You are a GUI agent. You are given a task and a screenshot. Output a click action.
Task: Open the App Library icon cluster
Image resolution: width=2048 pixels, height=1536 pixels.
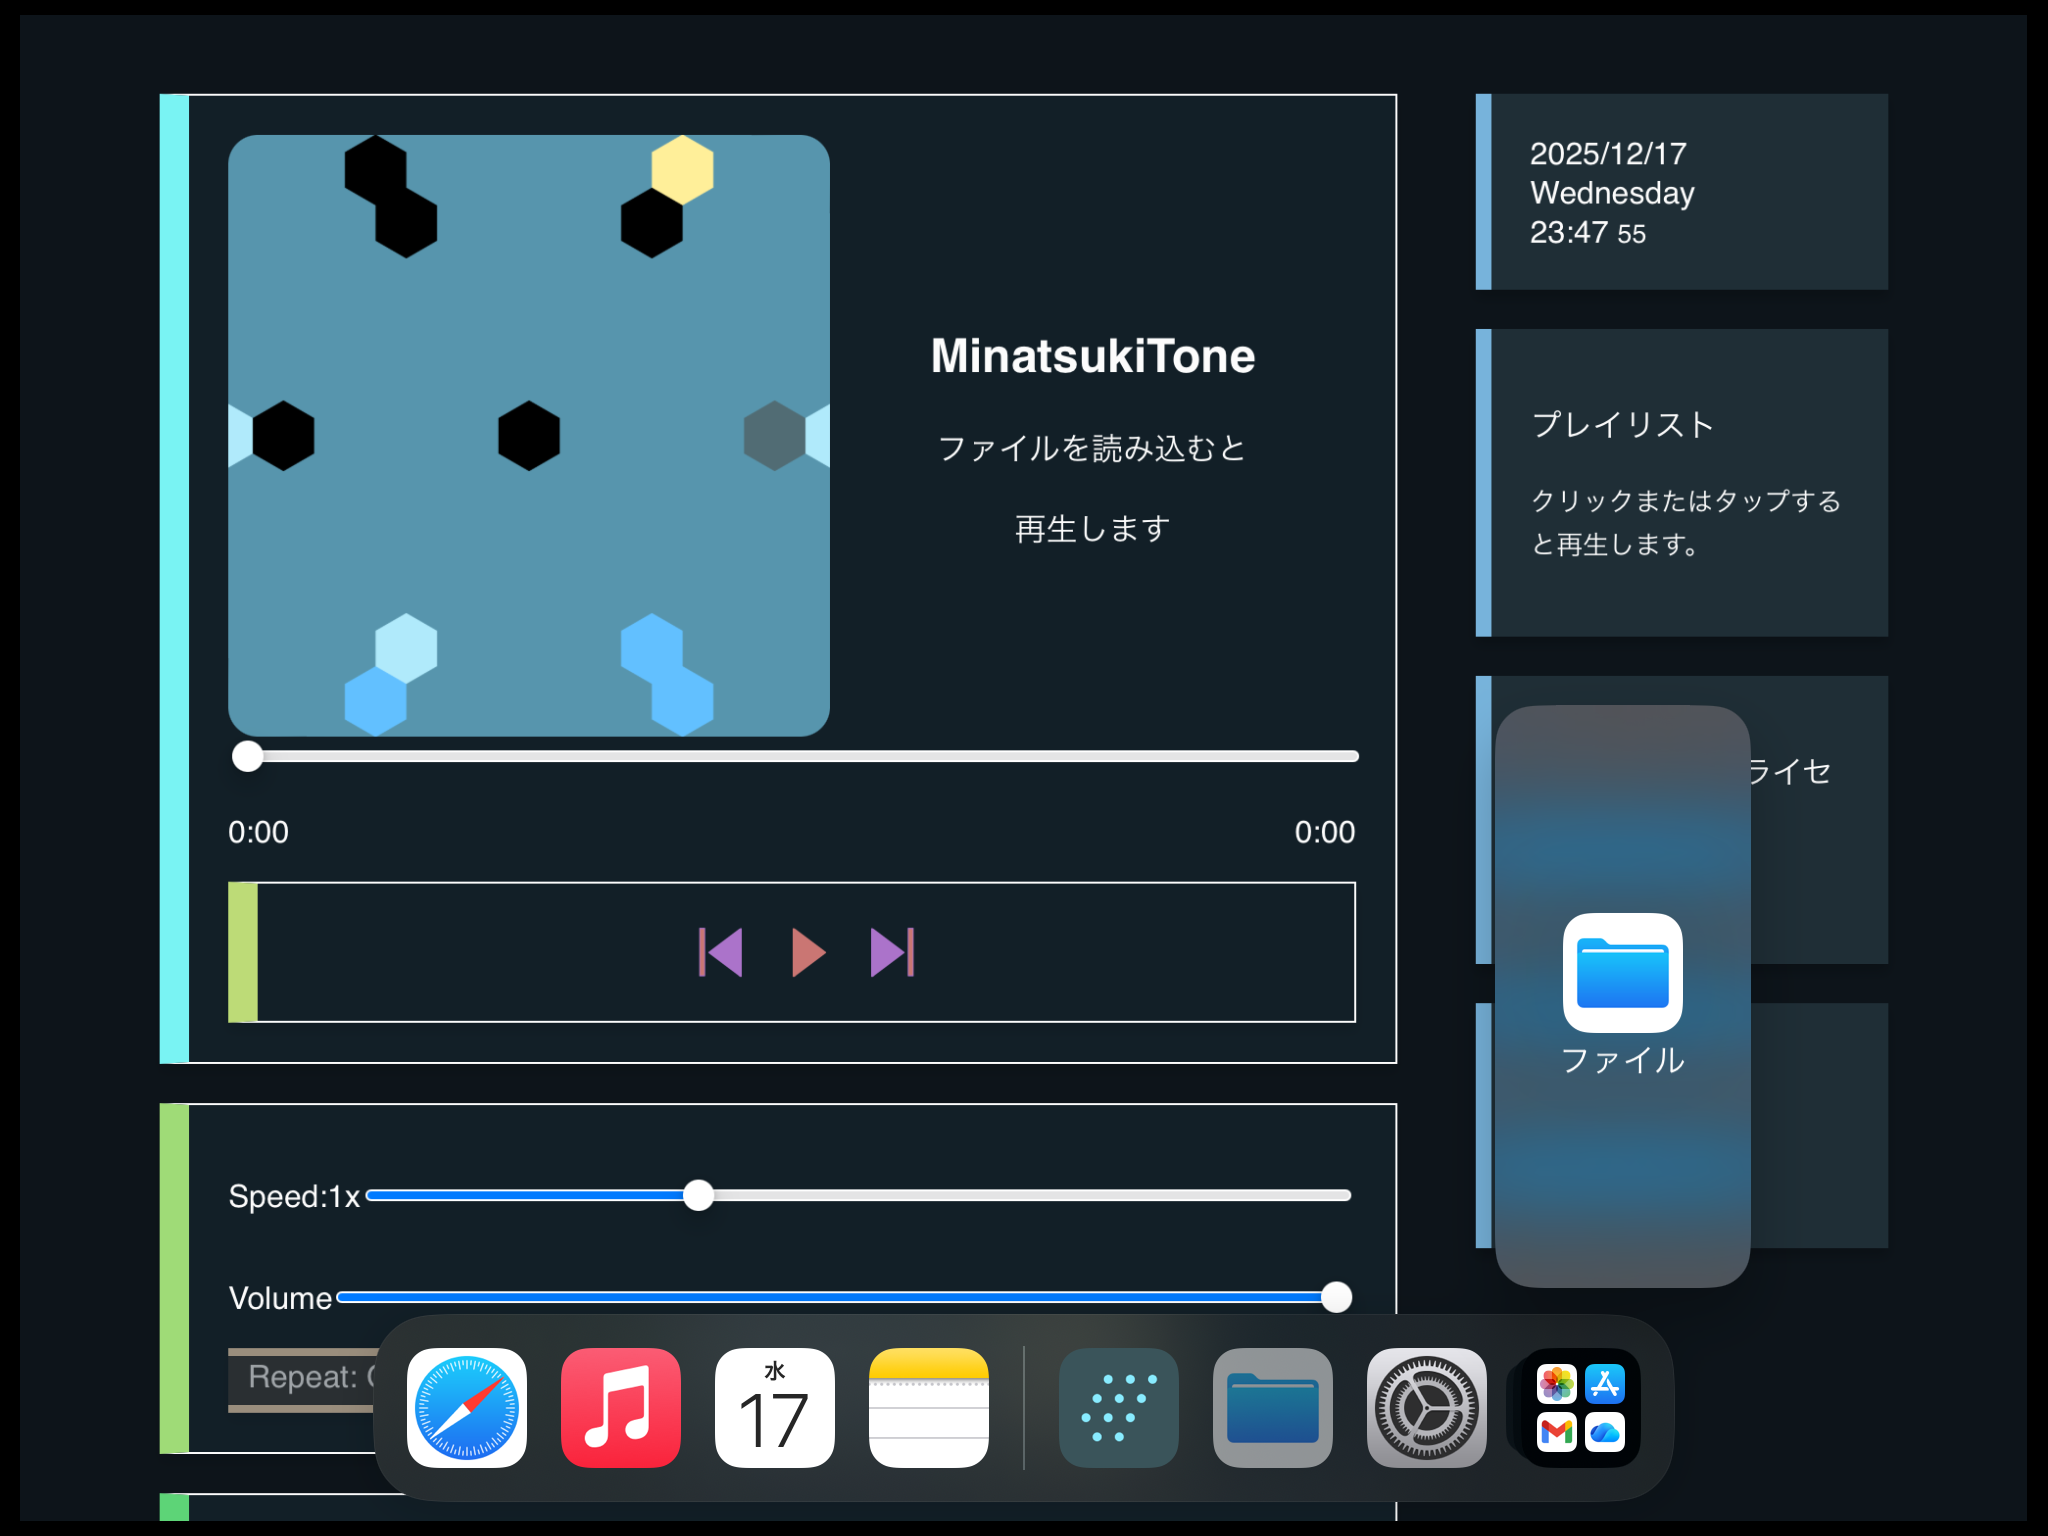tap(1580, 1408)
